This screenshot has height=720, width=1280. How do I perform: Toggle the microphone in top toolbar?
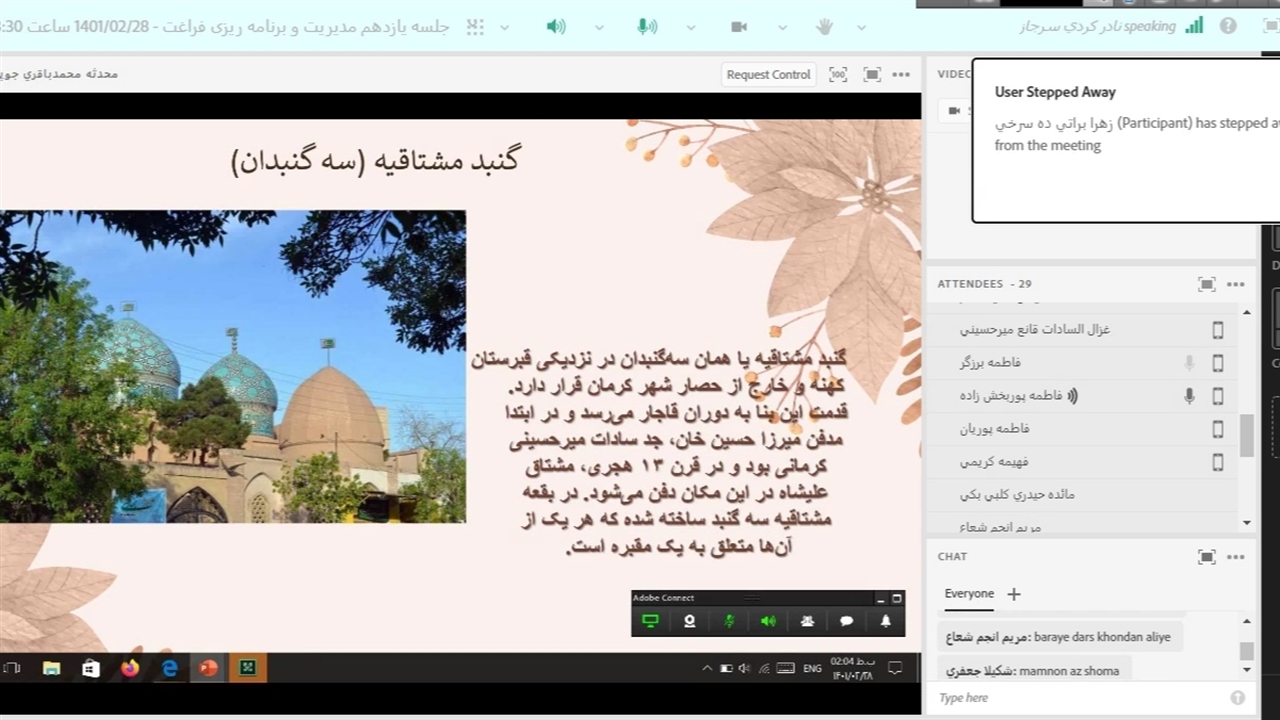tap(647, 27)
